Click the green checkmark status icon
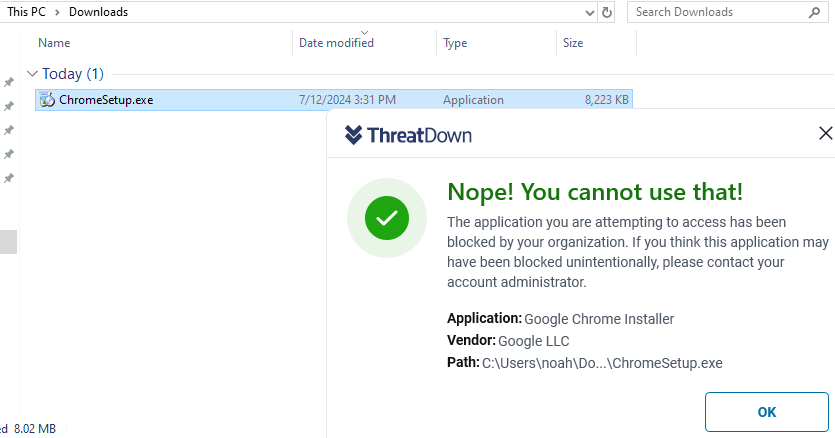This screenshot has width=835, height=438. coord(387,218)
